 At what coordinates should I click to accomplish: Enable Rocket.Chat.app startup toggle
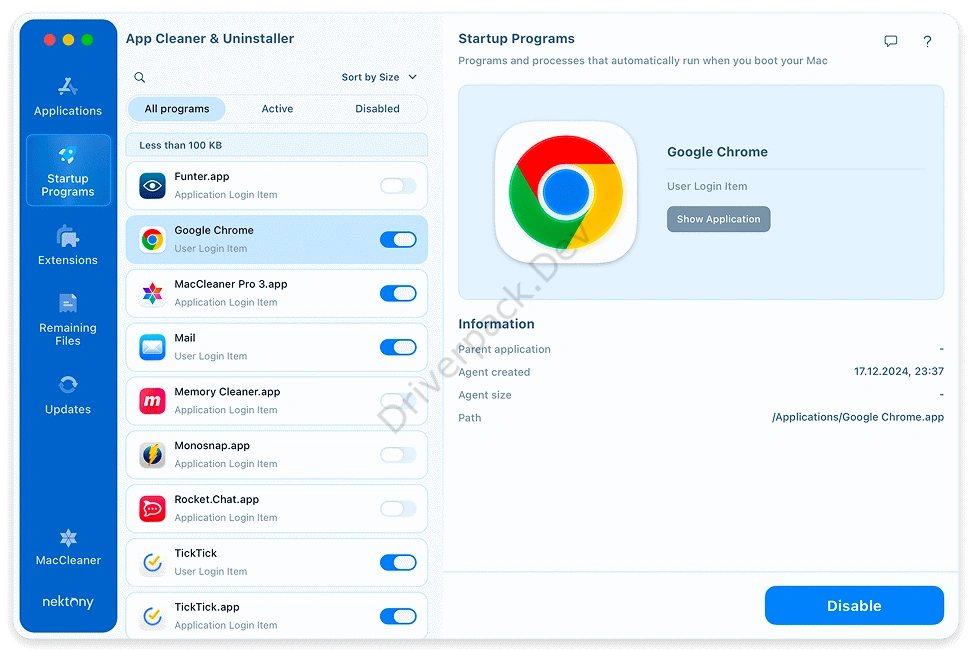pos(398,509)
